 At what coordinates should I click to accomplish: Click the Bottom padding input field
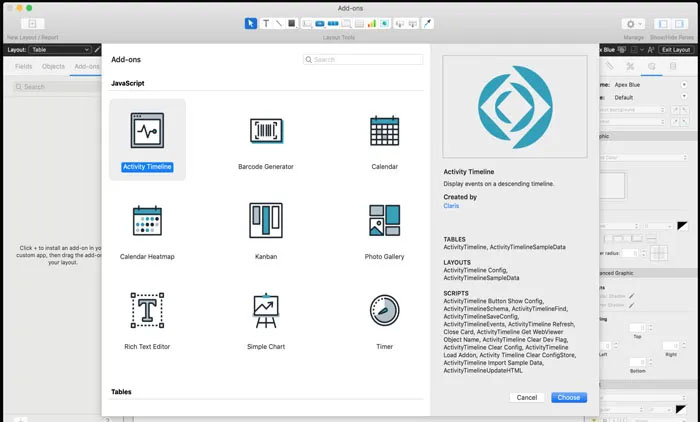click(x=637, y=362)
